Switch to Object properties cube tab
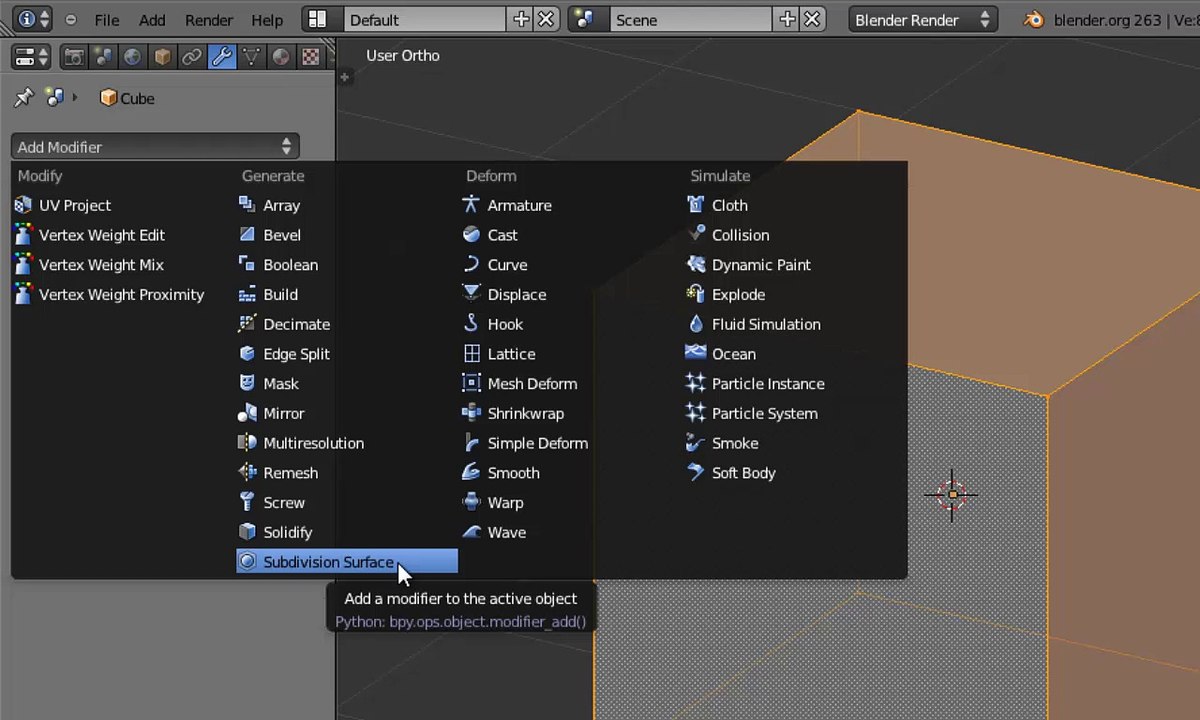This screenshot has width=1200, height=720. 162,57
